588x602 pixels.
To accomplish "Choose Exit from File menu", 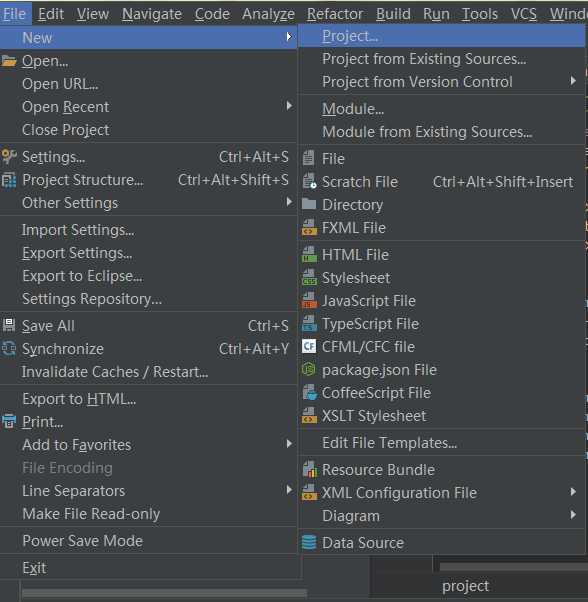I will [148, 567].
